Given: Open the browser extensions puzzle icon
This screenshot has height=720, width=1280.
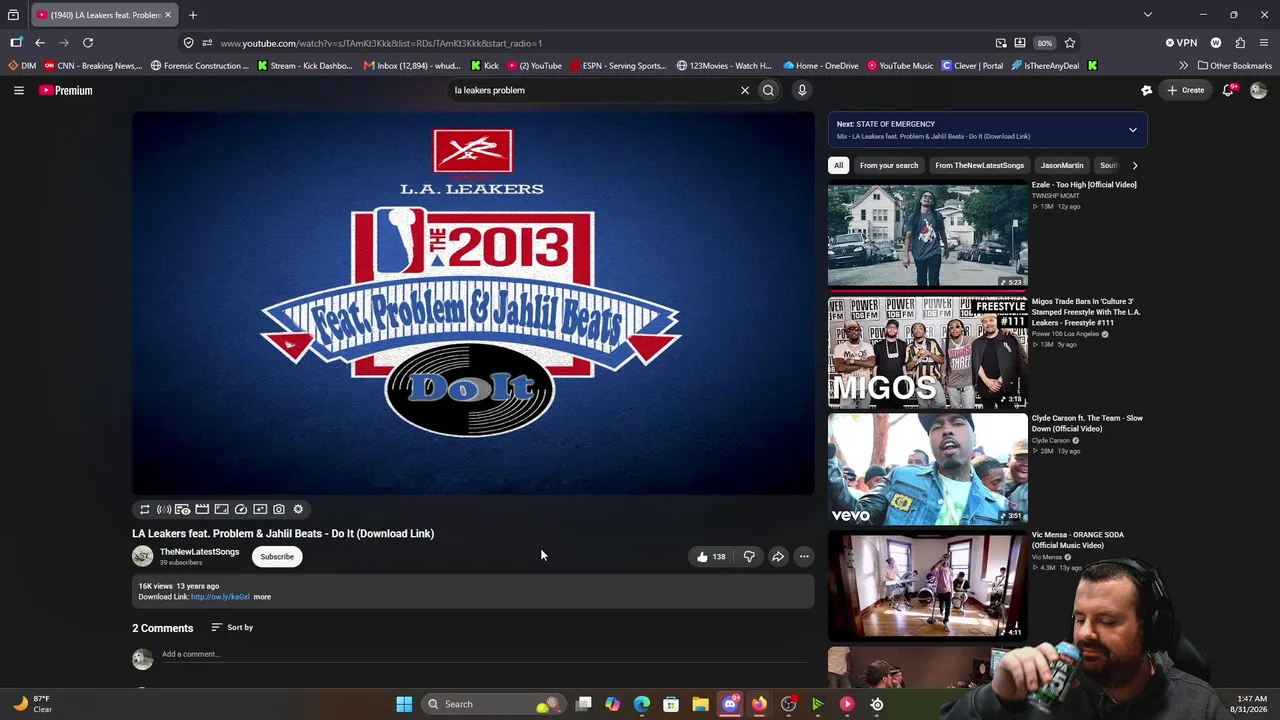Looking at the screenshot, I should tap(1240, 43).
